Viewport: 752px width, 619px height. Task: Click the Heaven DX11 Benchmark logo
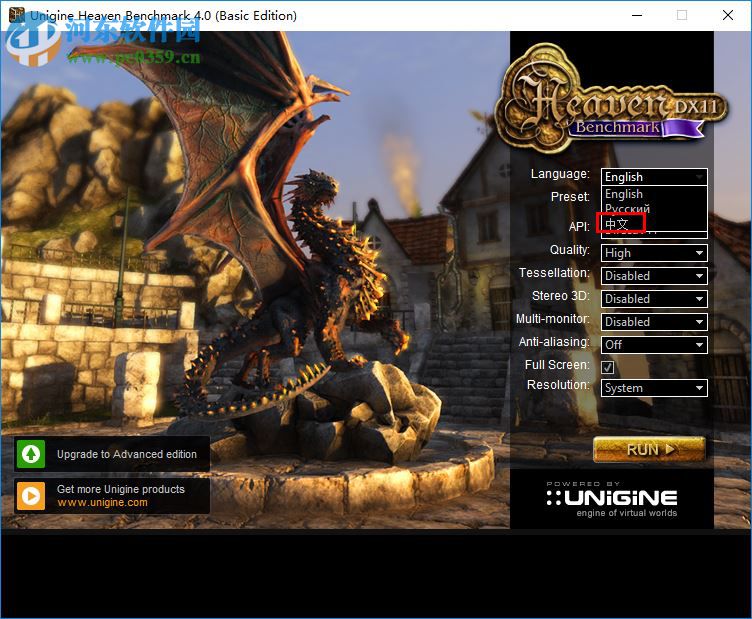[x=611, y=98]
